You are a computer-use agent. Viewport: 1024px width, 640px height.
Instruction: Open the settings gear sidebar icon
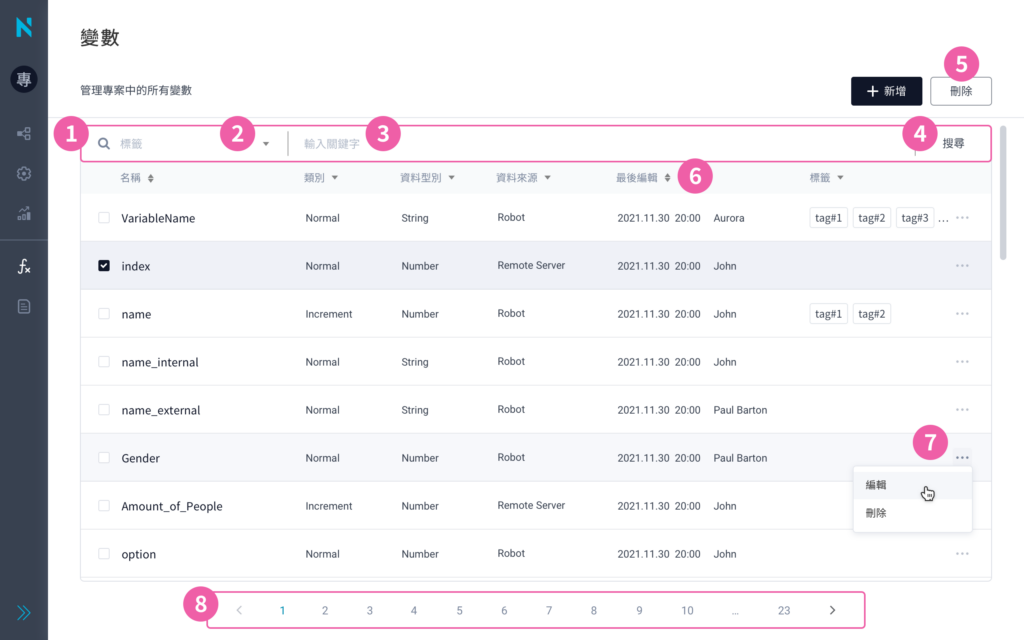tap(24, 174)
